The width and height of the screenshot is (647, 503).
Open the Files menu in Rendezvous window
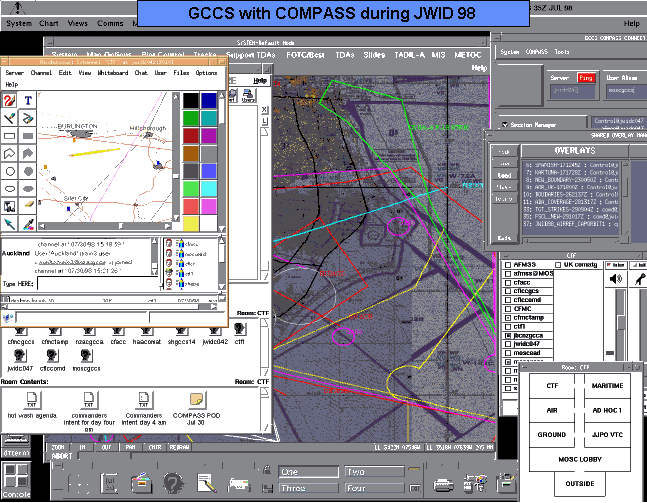(x=181, y=73)
